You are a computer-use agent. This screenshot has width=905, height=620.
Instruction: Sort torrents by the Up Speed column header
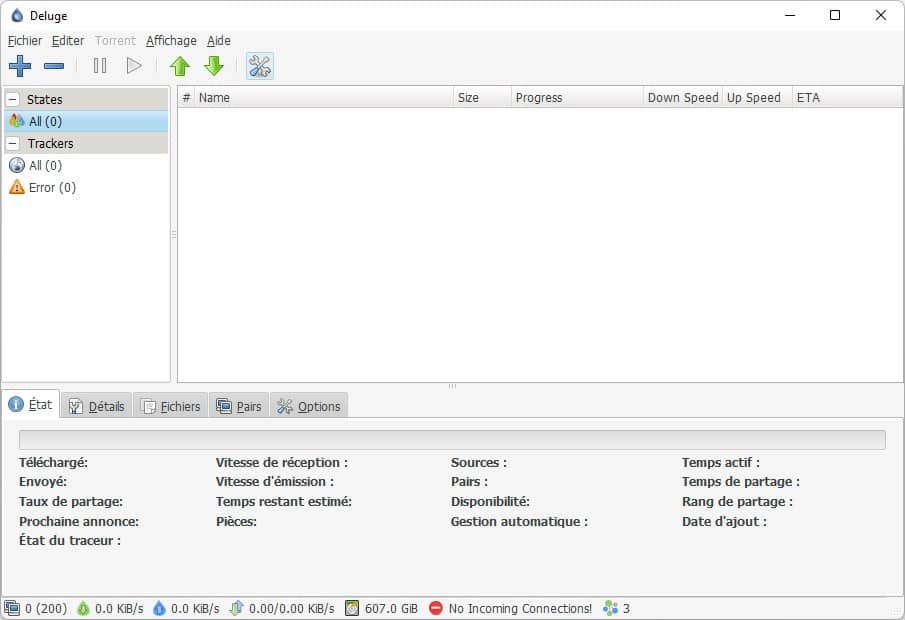pyautogui.click(x=757, y=98)
